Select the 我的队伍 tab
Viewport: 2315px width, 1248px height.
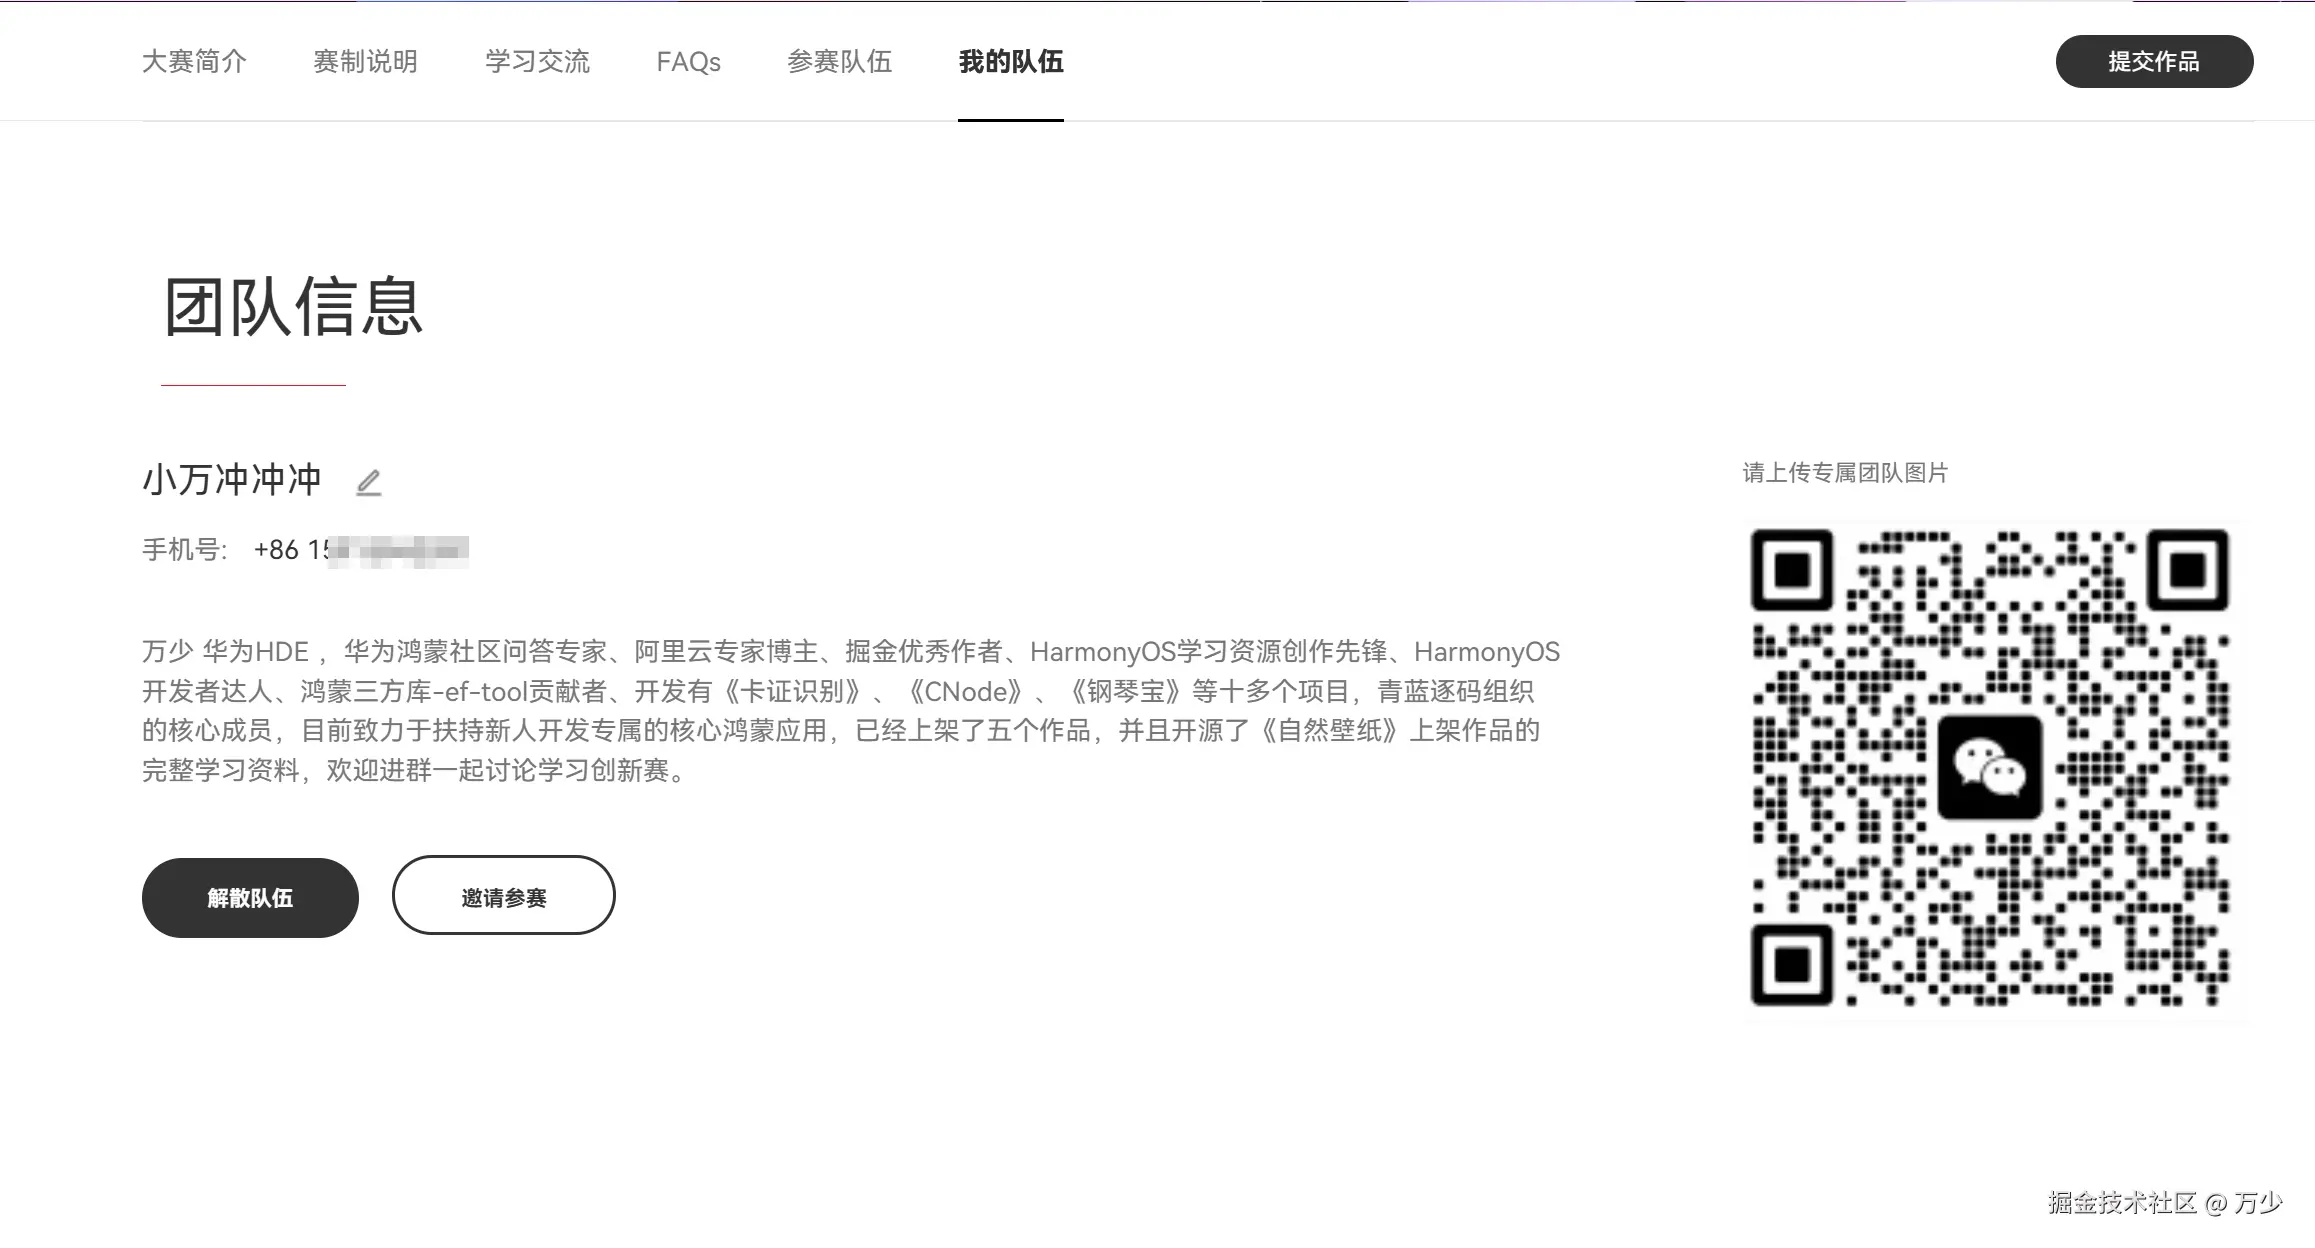coord(1010,62)
